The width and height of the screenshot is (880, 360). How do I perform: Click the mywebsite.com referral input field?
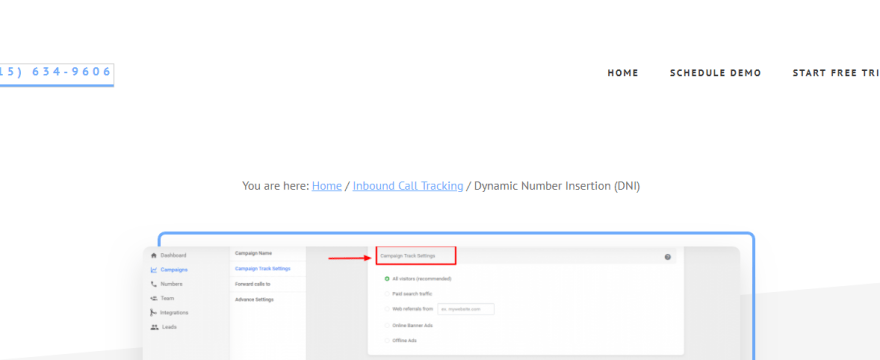466,309
